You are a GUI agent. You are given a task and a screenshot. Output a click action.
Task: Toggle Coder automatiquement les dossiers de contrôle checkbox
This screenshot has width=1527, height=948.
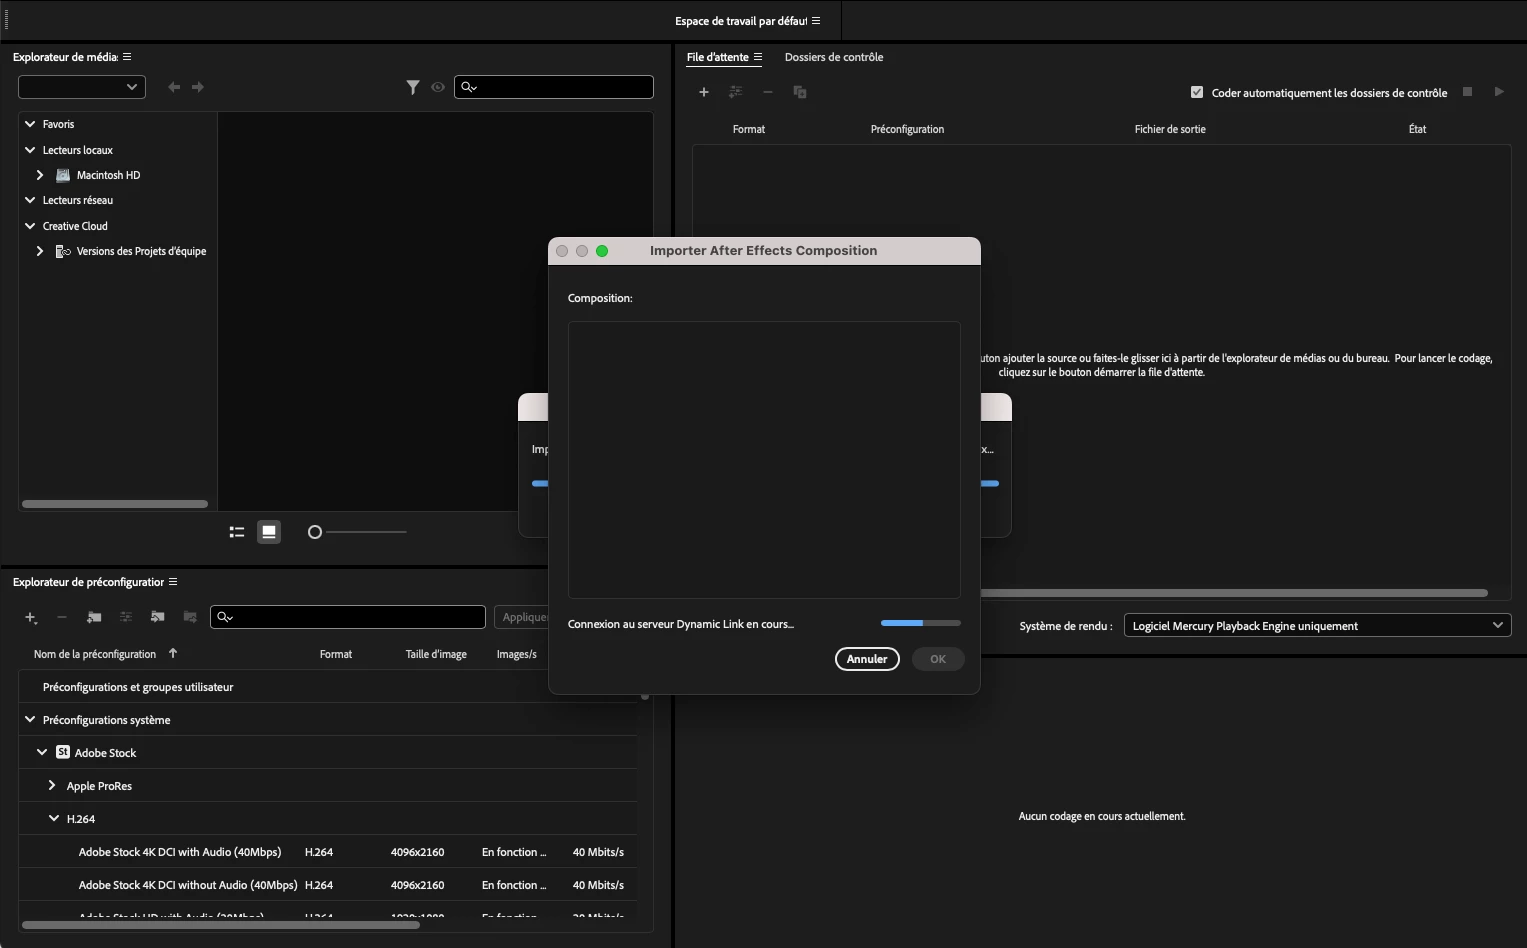coord(1197,92)
